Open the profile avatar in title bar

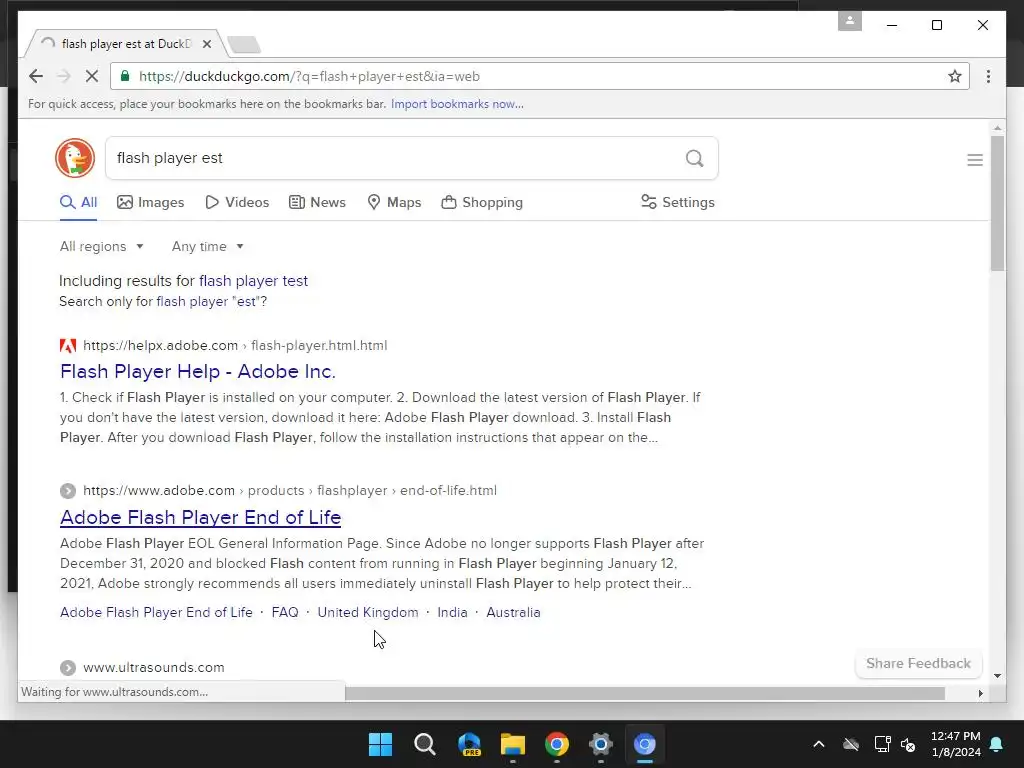[x=850, y=20]
